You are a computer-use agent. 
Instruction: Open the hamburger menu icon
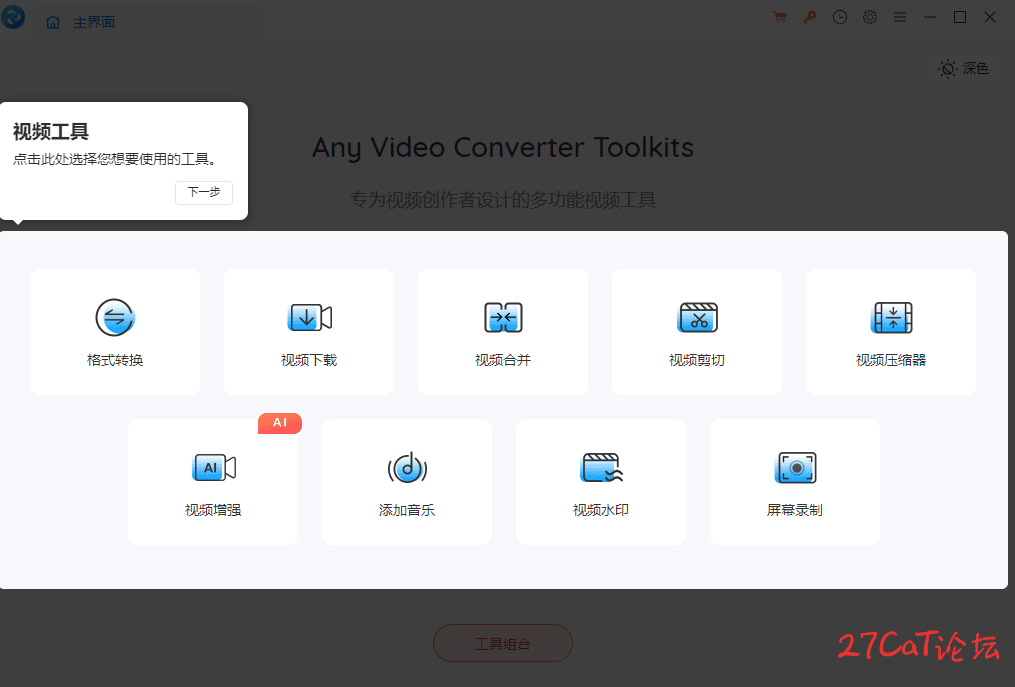point(900,17)
